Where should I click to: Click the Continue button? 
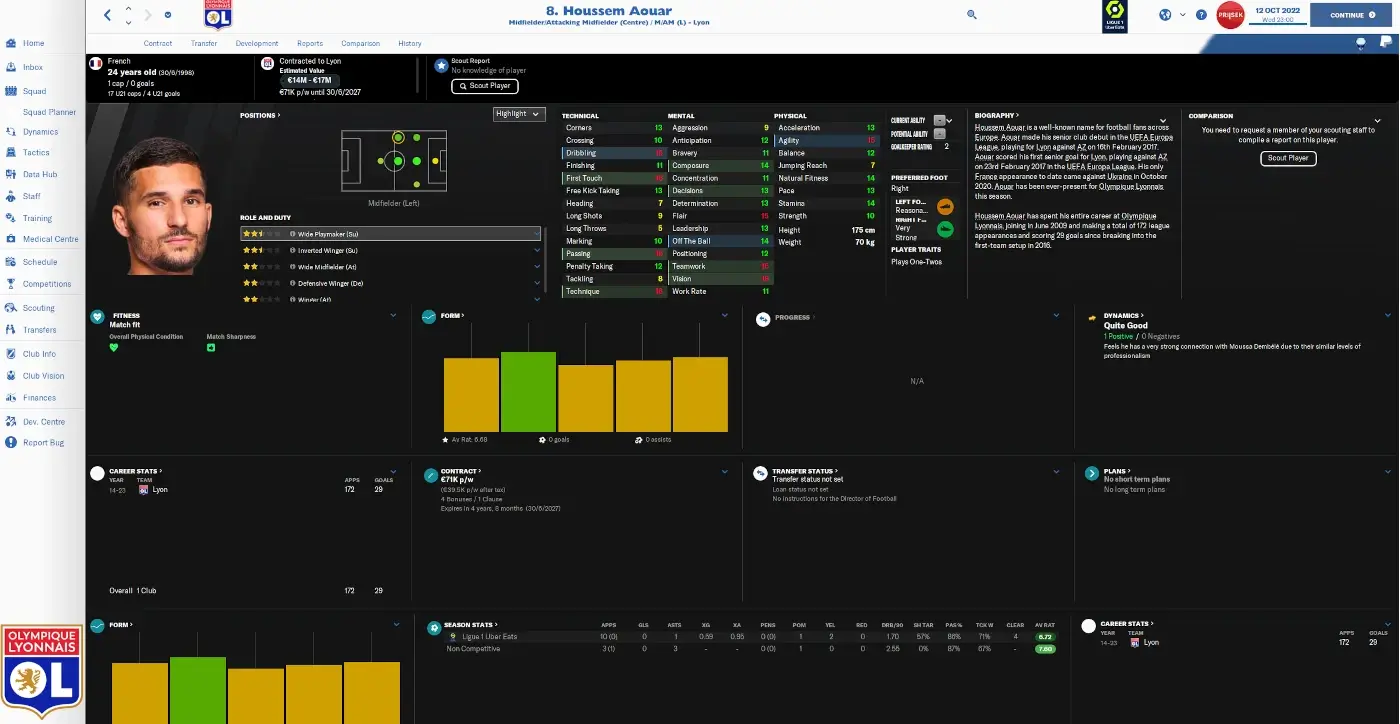tap(1353, 15)
